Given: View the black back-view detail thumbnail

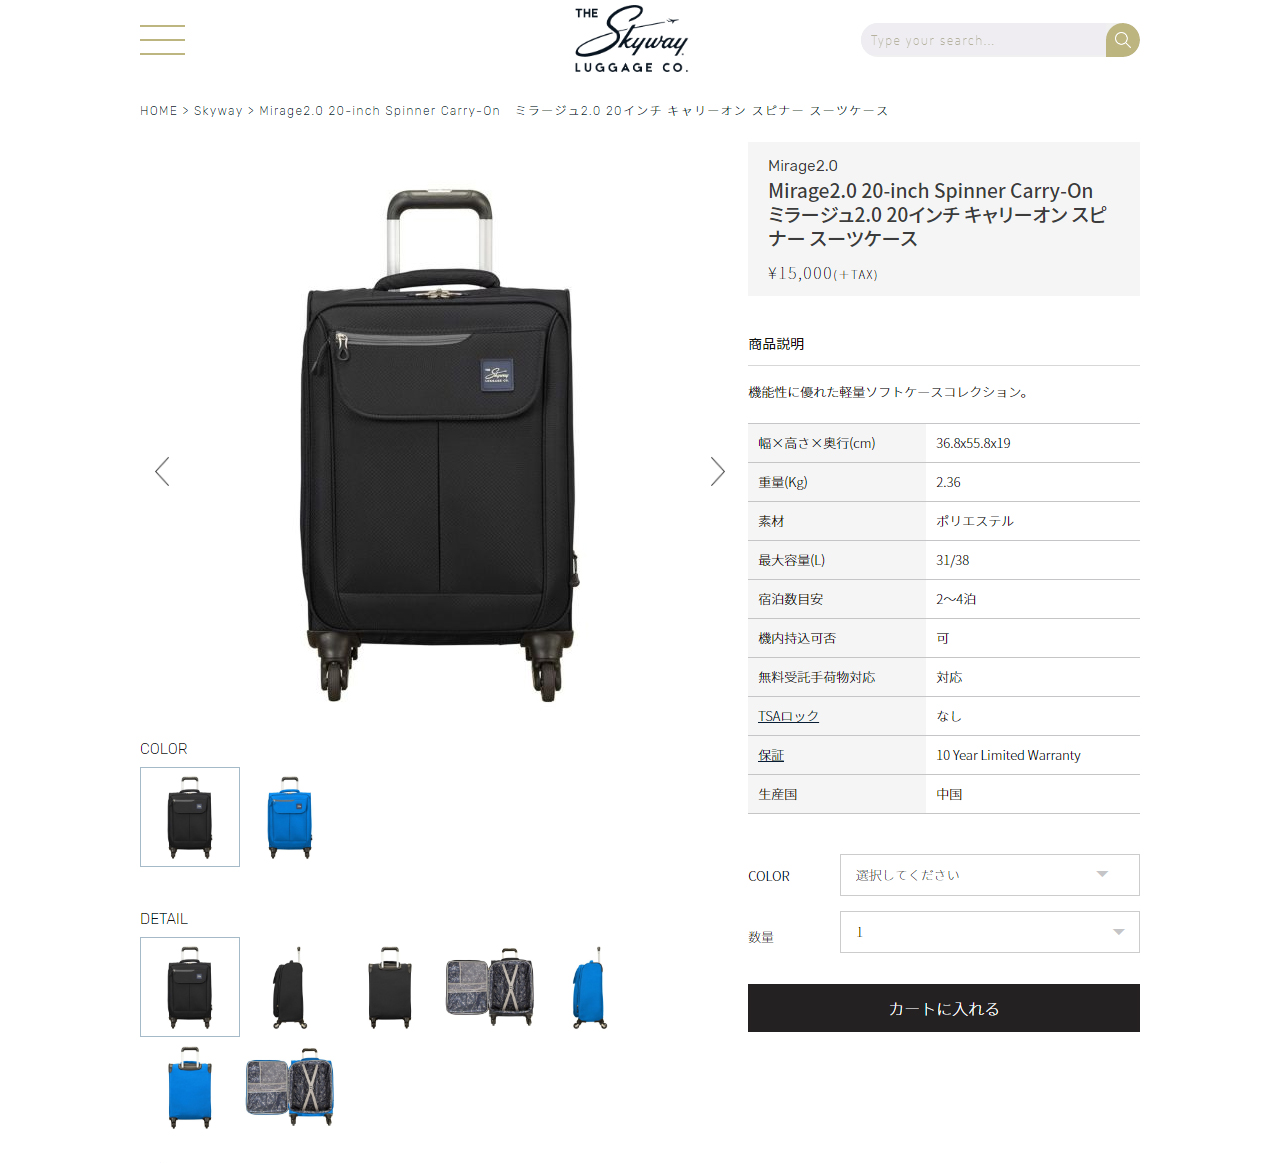Looking at the screenshot, I should pyautogui.click(x=390, y=987).
